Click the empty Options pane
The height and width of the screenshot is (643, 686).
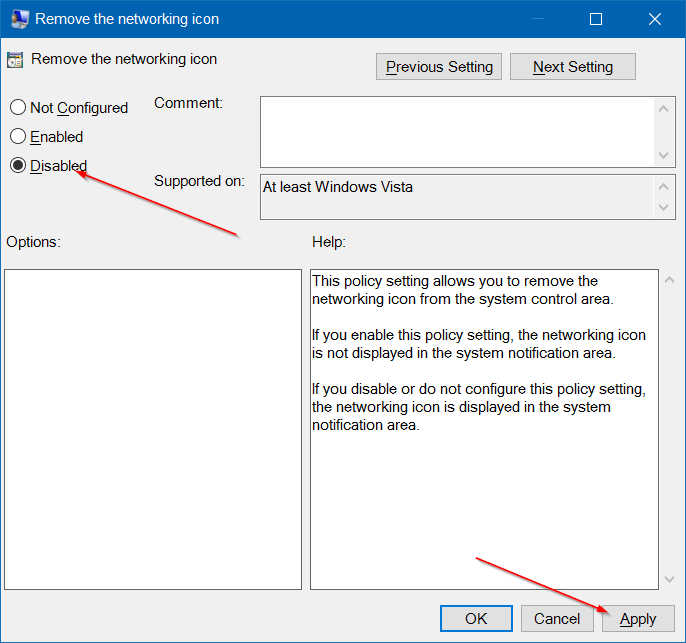(x=152, y=429)
